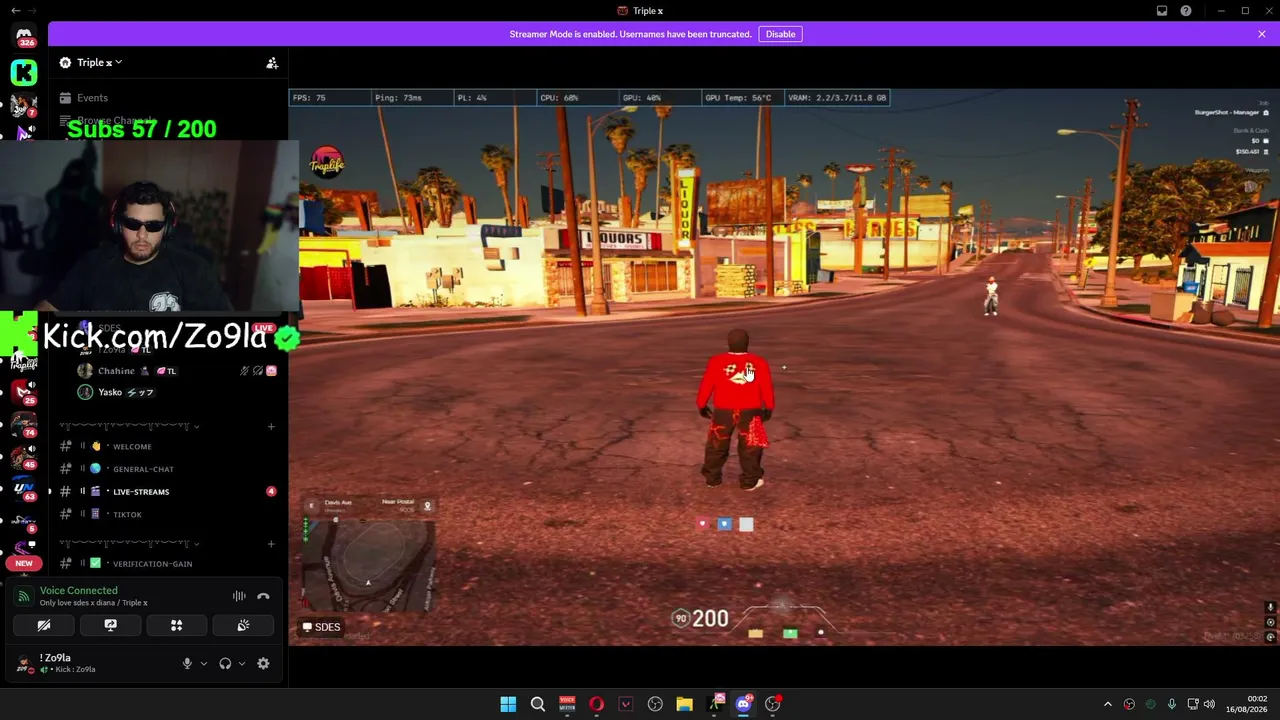
Task: Open the WELCOME channel
Action: (168, 447)
